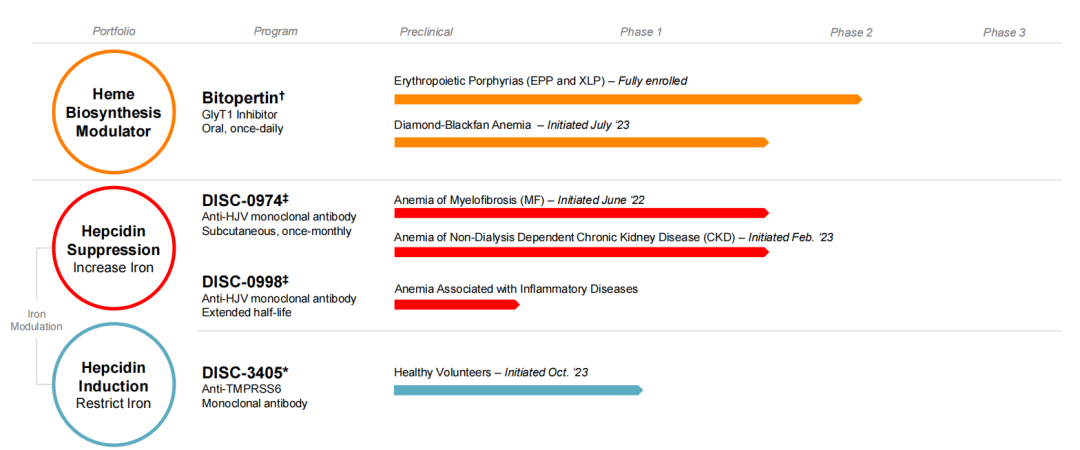1080x450 pixels.
Task: Click the Diamond-Blackfan Anemia orange bar
Action: pyautogui.click(x=580, y=143)
